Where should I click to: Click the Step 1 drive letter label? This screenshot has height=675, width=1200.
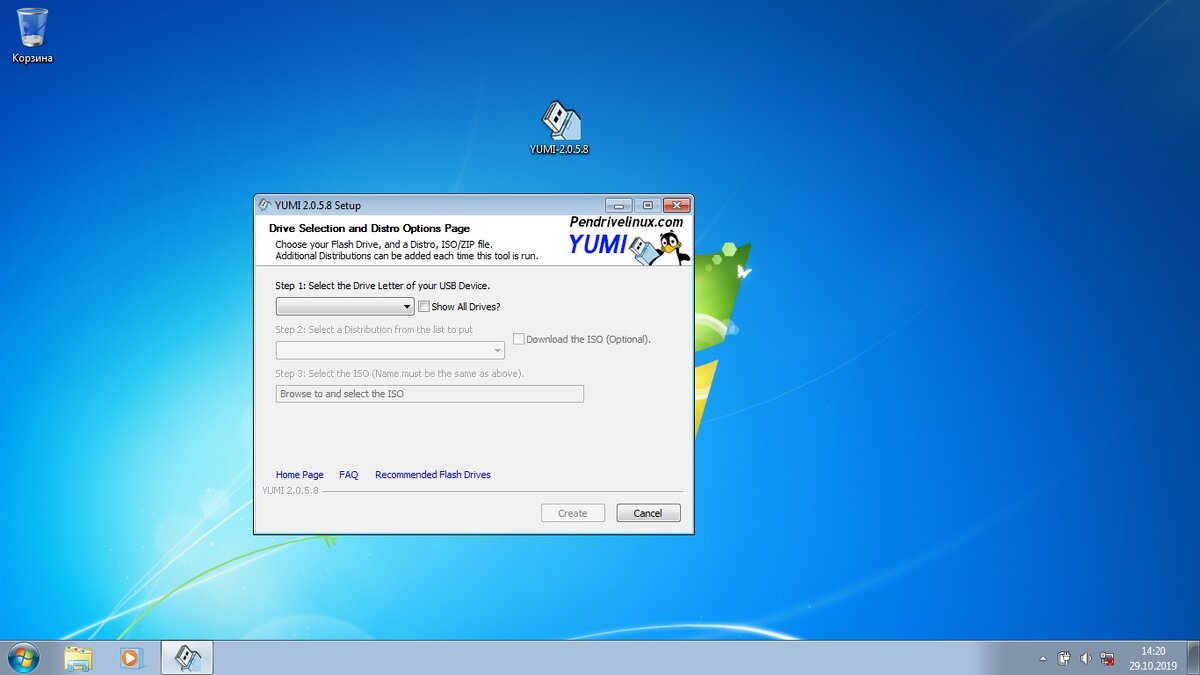click(x=383, y=286)
